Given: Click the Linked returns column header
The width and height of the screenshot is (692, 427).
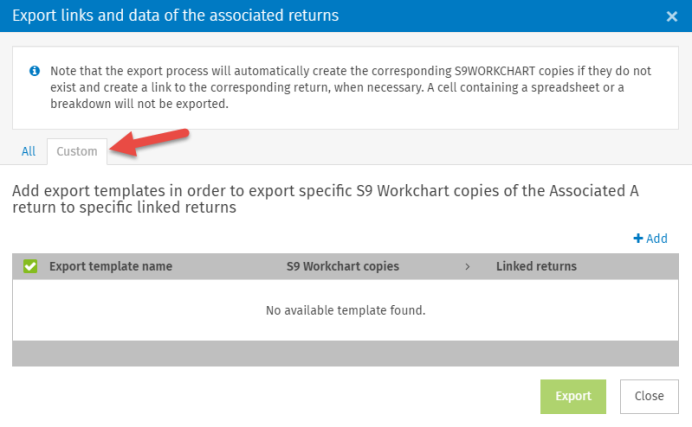Looking at the screenshot, I should coord(536,266).
